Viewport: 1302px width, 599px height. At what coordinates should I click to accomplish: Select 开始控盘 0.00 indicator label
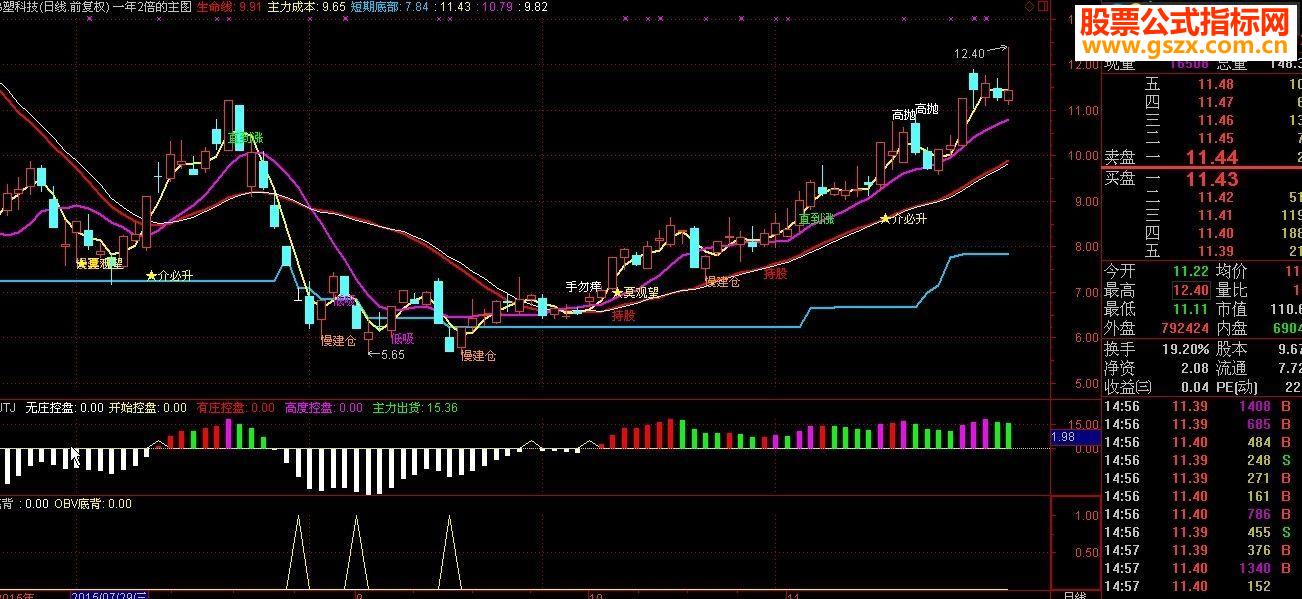pyautogui.click(x=147, y=408)
